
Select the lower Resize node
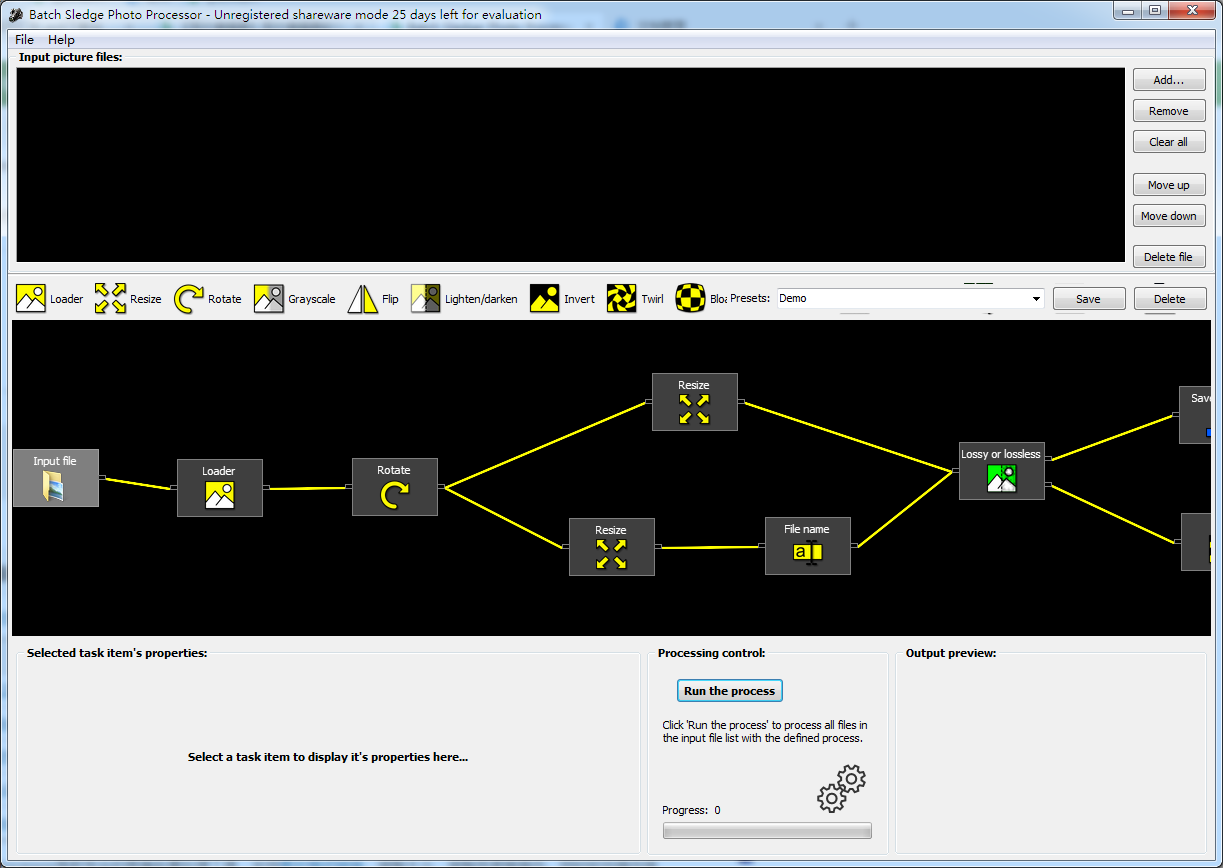612,547
